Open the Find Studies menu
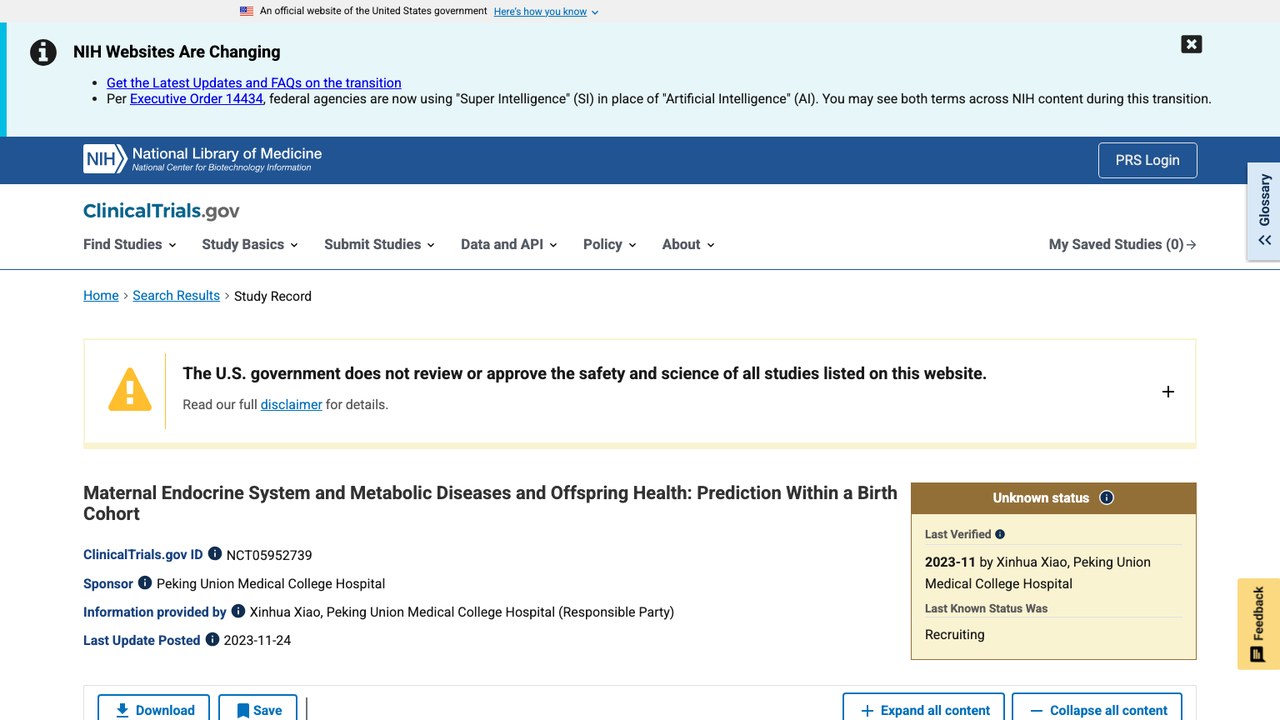 point(130,244)
